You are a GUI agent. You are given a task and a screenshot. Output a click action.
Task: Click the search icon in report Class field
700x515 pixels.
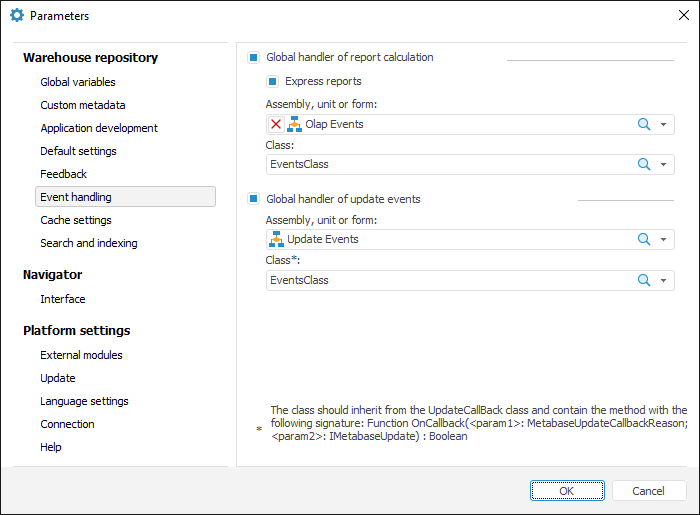coord(644,164)
